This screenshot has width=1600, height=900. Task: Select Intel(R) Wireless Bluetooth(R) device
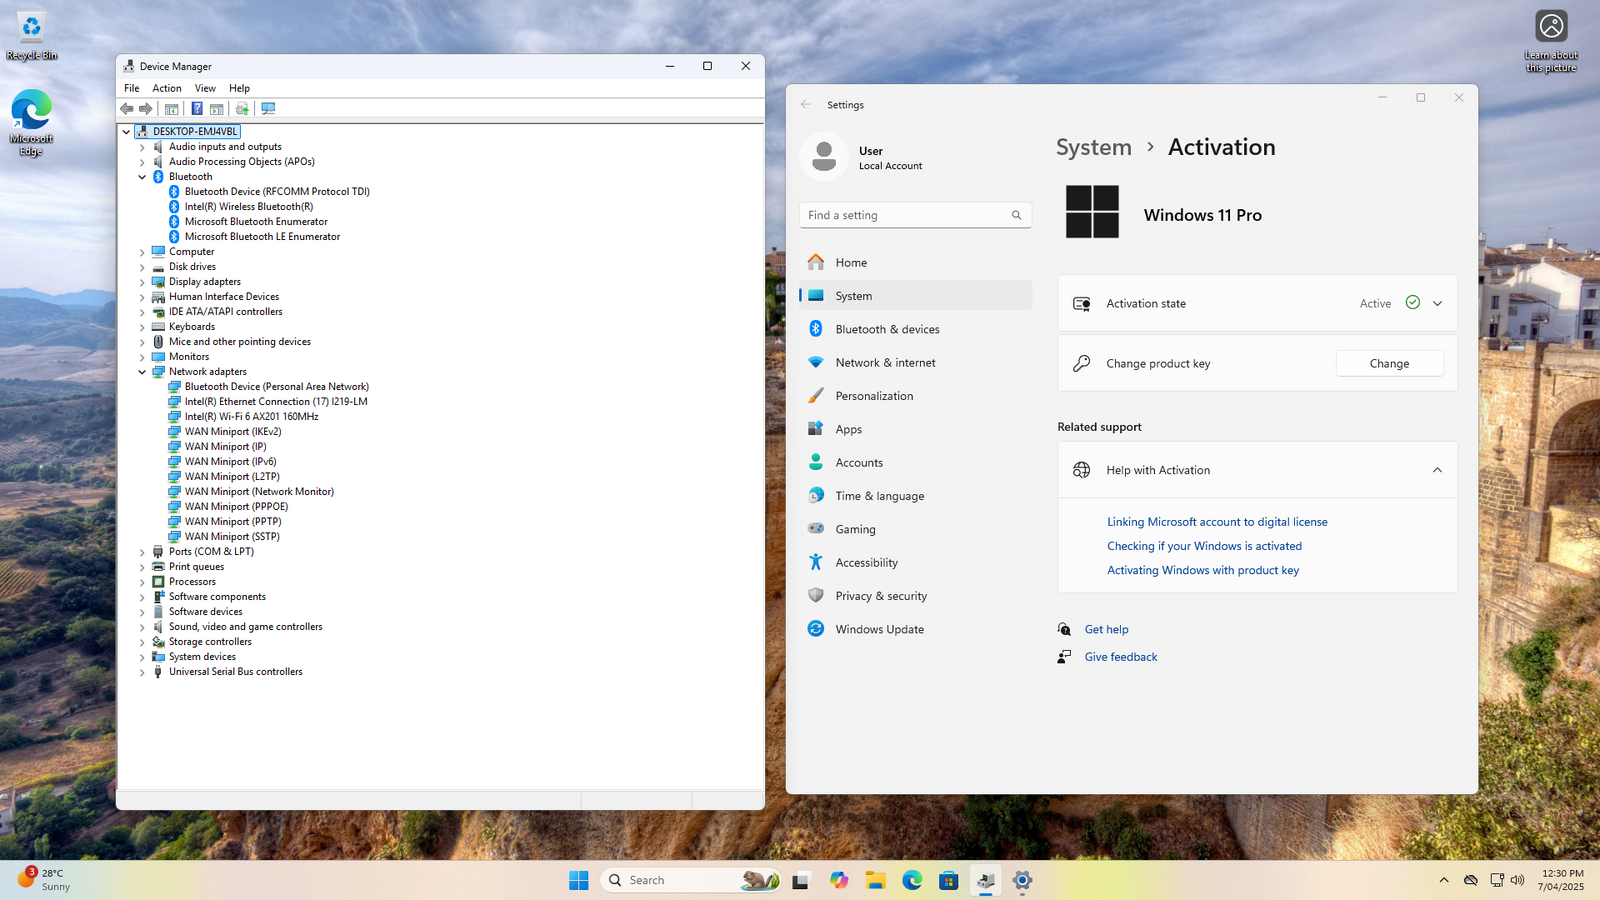point(249,207)
